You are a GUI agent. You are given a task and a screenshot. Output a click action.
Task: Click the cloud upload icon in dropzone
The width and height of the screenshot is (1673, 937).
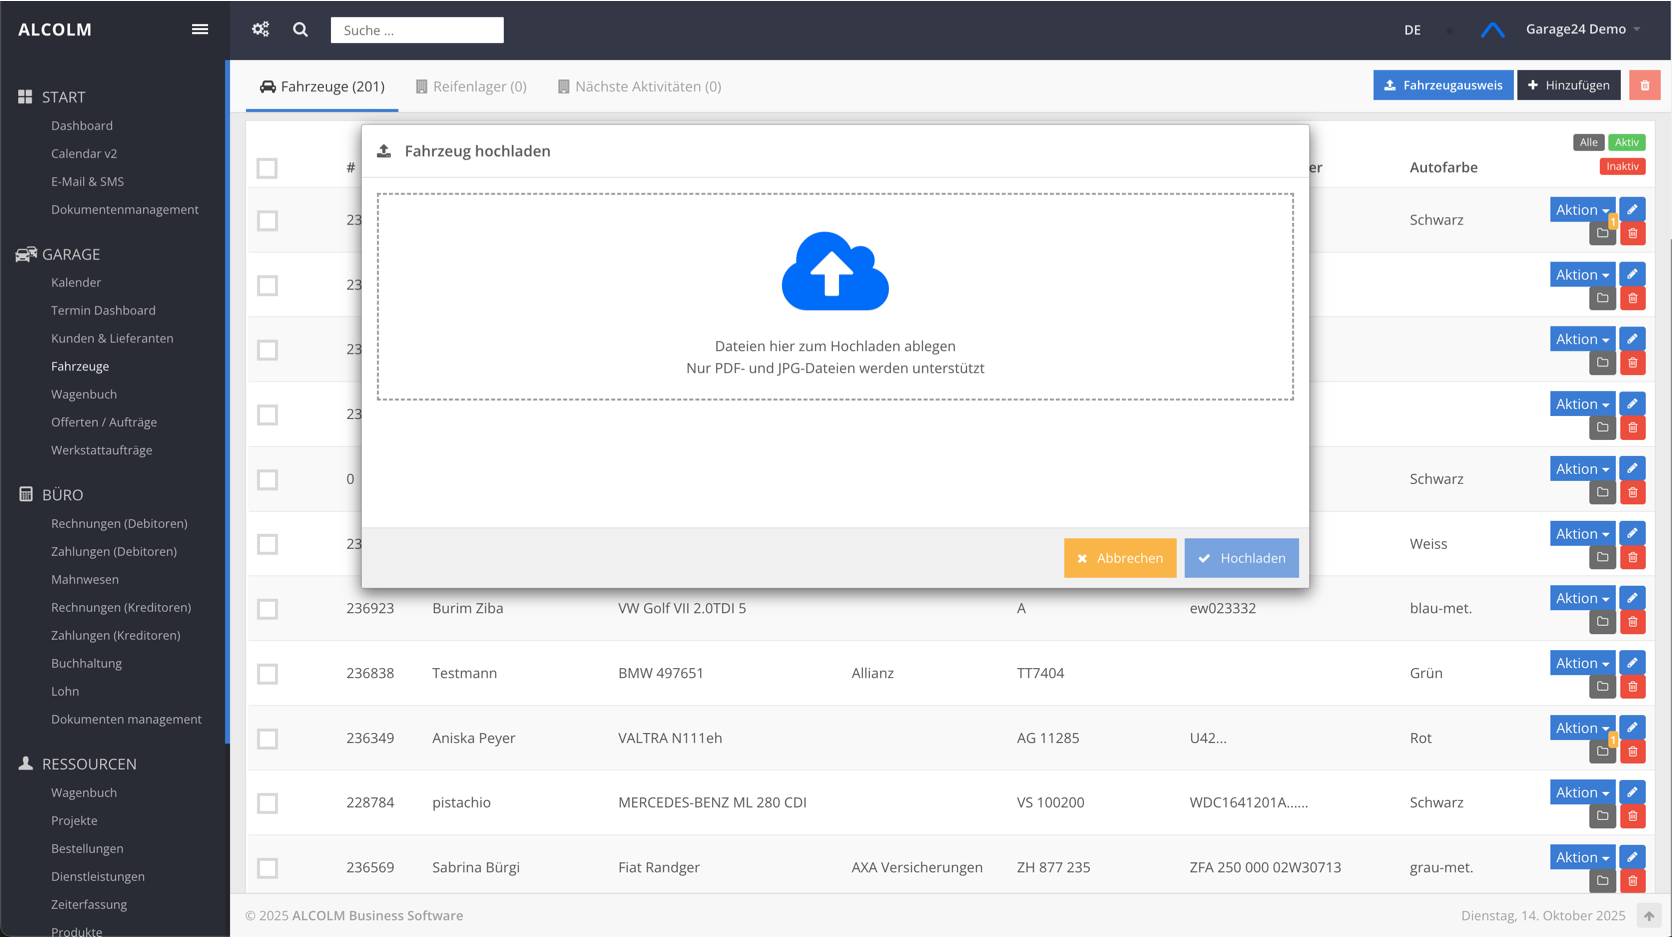(835, 272)
